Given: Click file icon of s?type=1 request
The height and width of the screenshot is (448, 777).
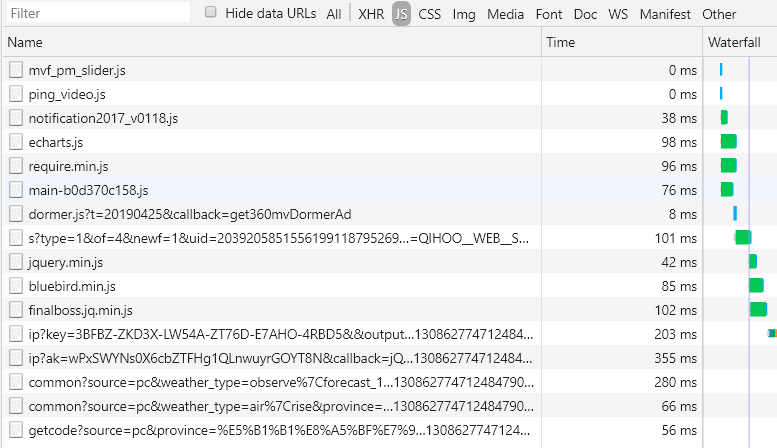Looking at the screenshot, I should 16,238.
